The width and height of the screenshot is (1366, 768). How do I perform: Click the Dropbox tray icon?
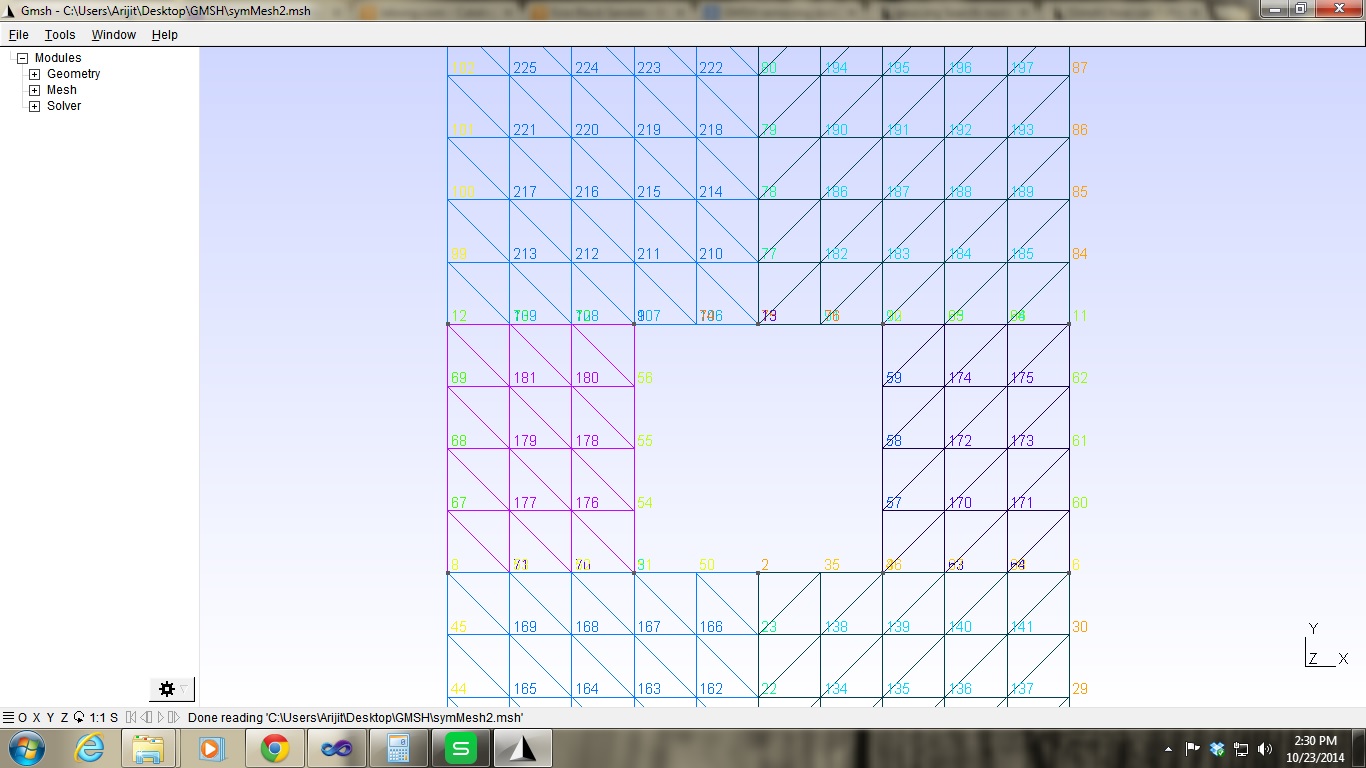1217,748
